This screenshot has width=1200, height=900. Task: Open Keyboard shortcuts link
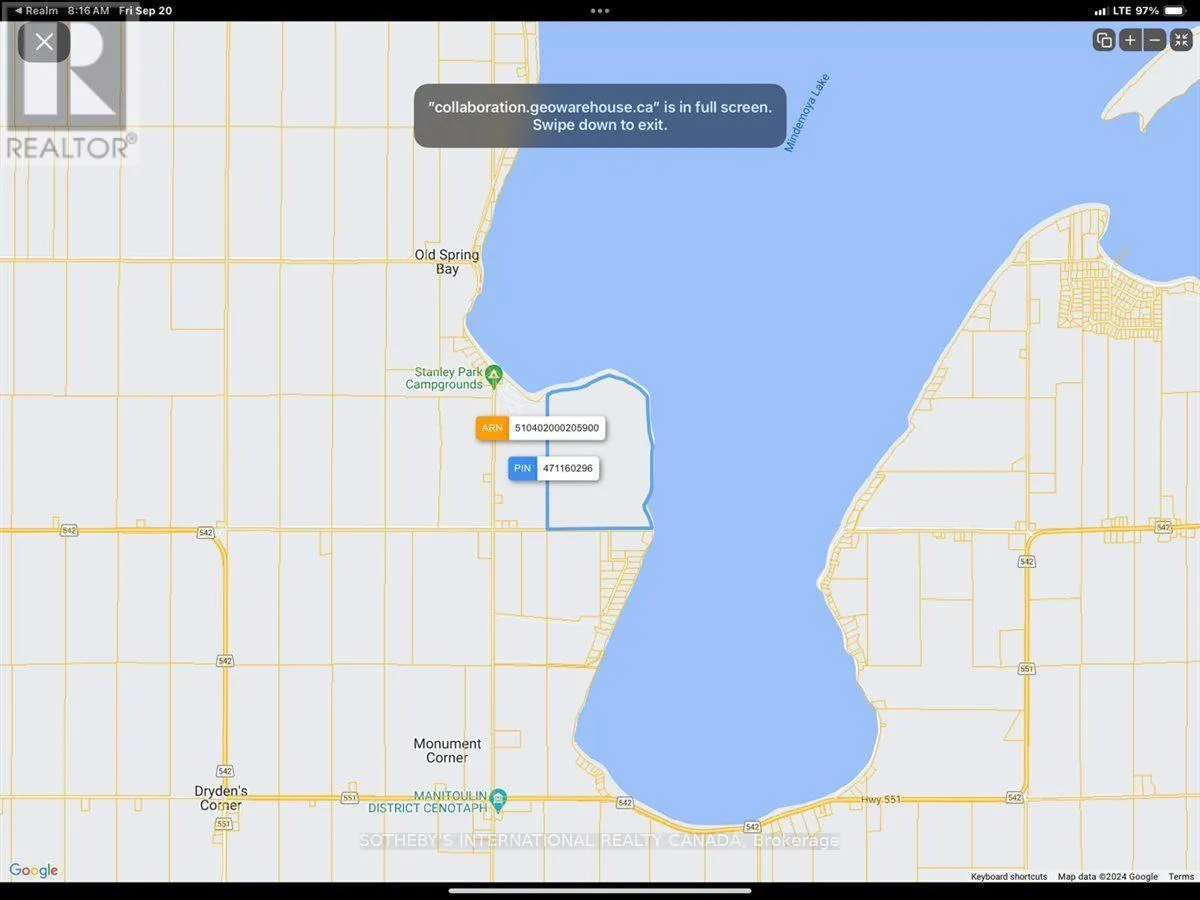point(1009,877)
